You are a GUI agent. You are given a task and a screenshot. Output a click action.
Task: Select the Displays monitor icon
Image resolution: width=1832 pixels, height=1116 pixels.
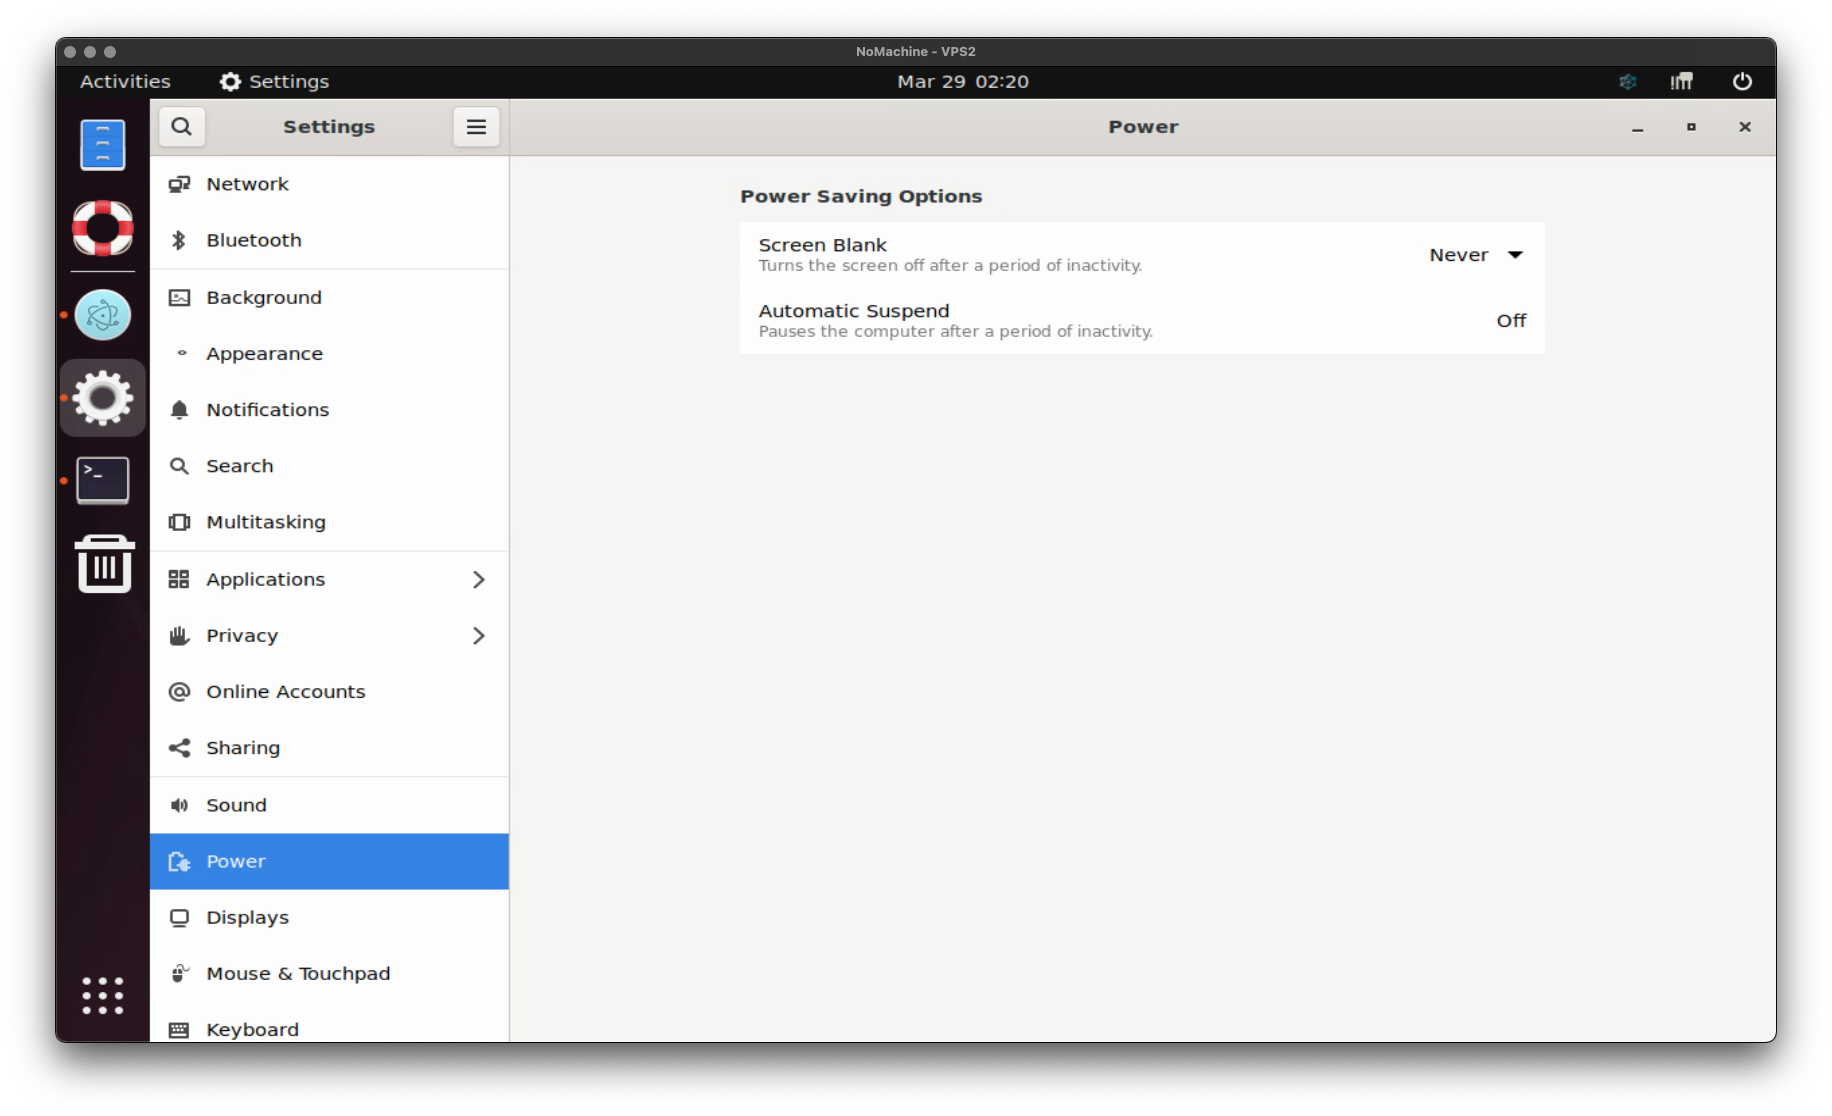[x=180, y=918]
